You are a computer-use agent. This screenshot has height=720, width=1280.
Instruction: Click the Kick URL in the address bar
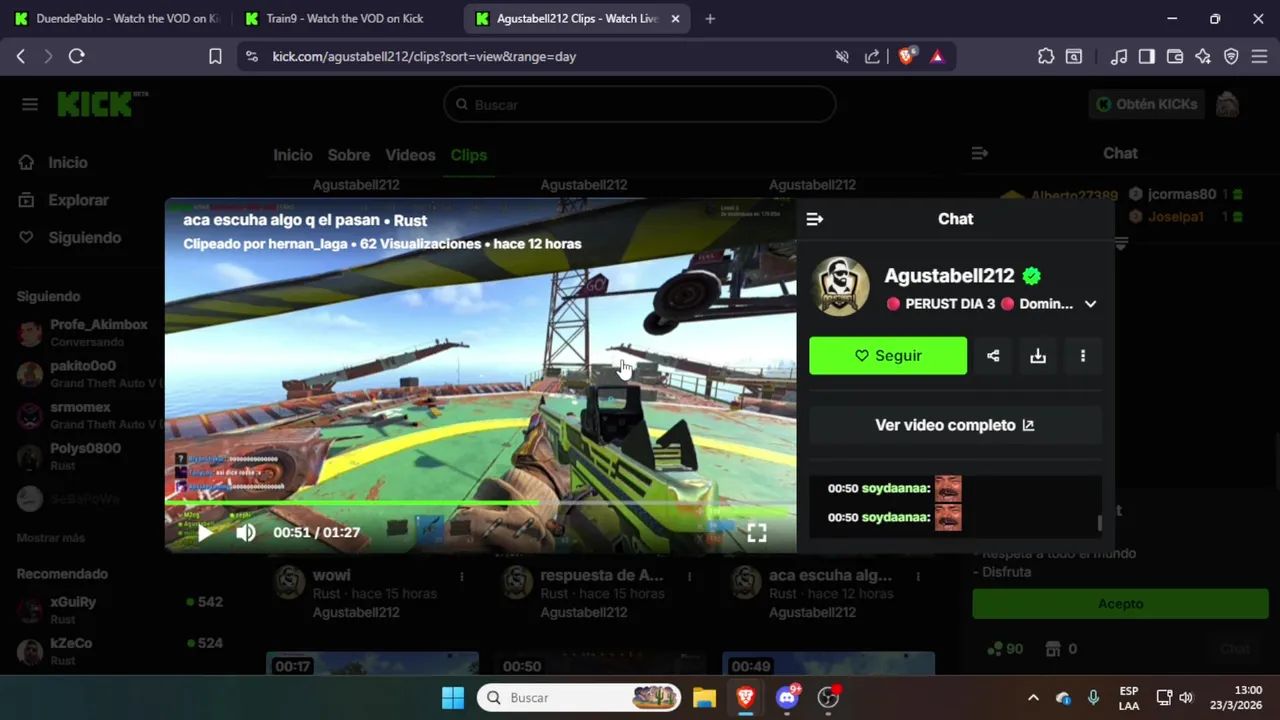pos(424,57)
